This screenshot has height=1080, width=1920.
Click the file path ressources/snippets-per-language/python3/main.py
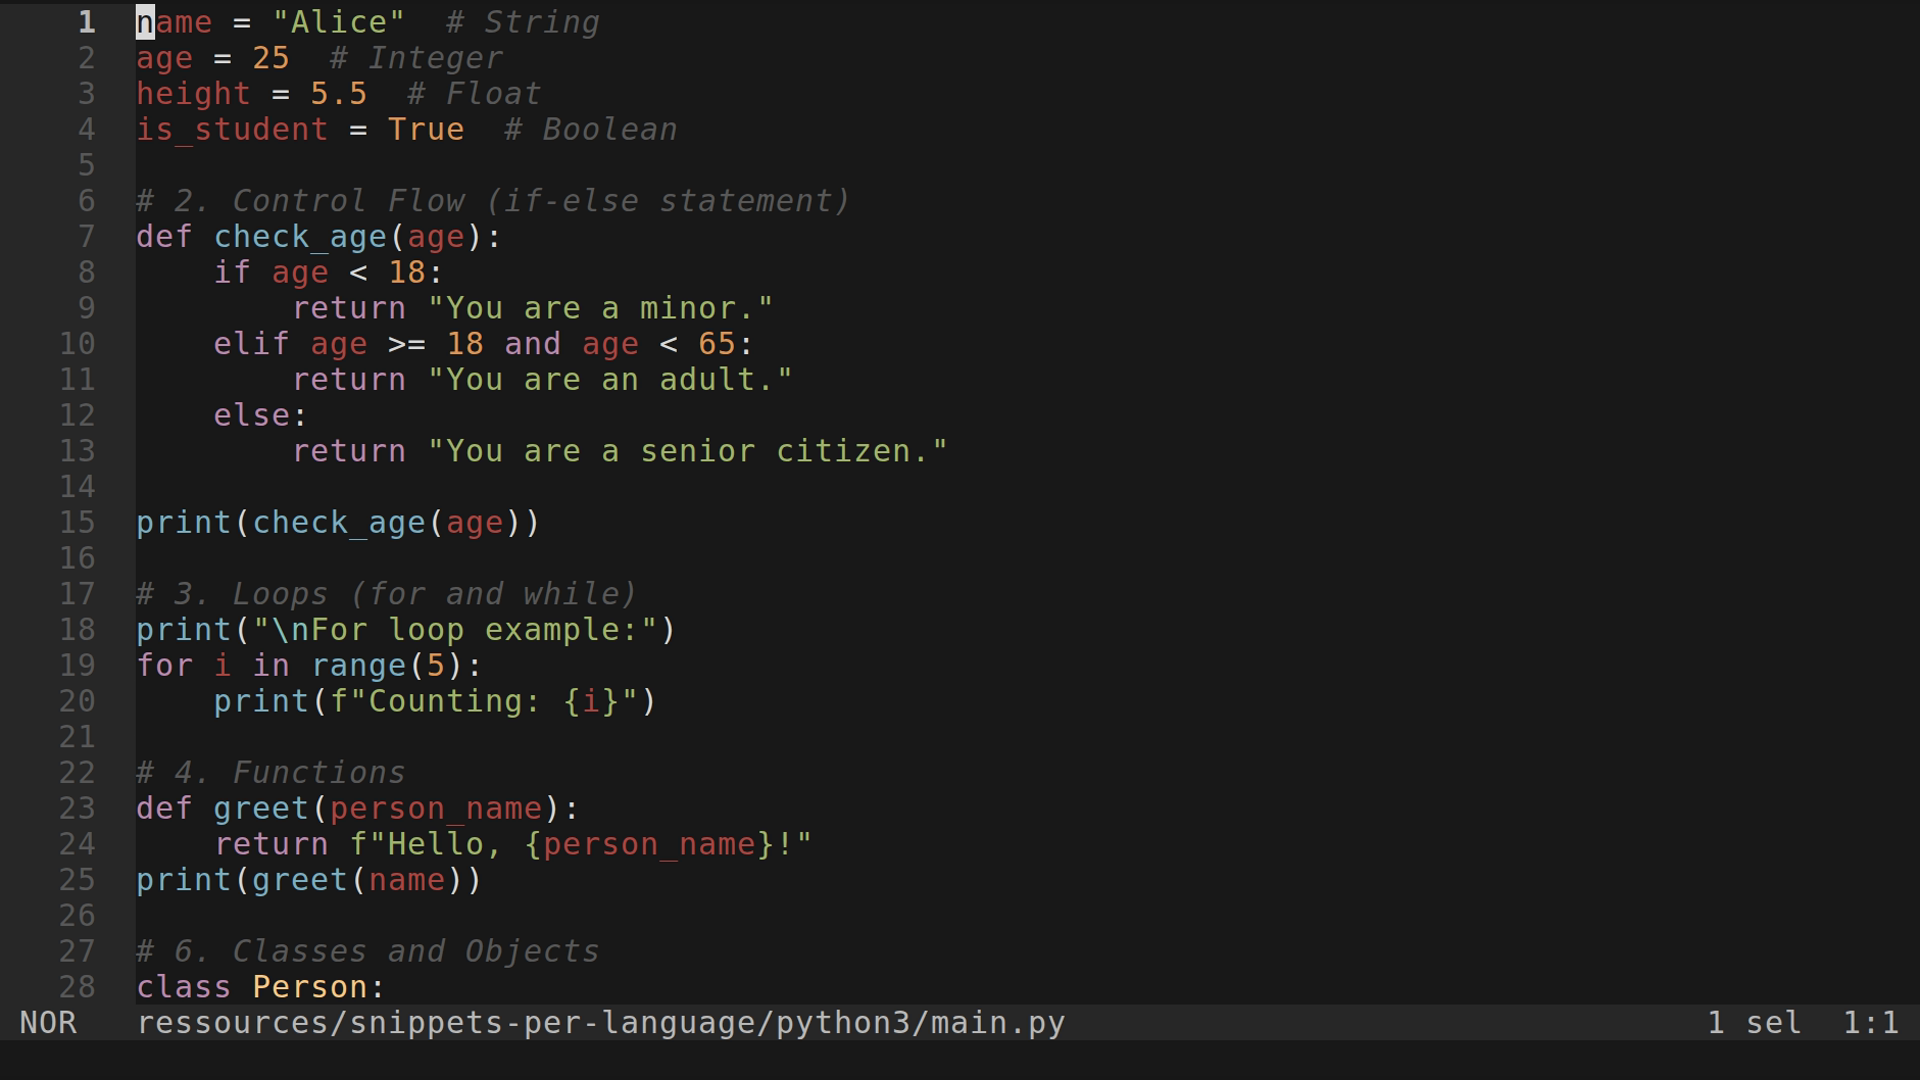[x=600, y=1023]
